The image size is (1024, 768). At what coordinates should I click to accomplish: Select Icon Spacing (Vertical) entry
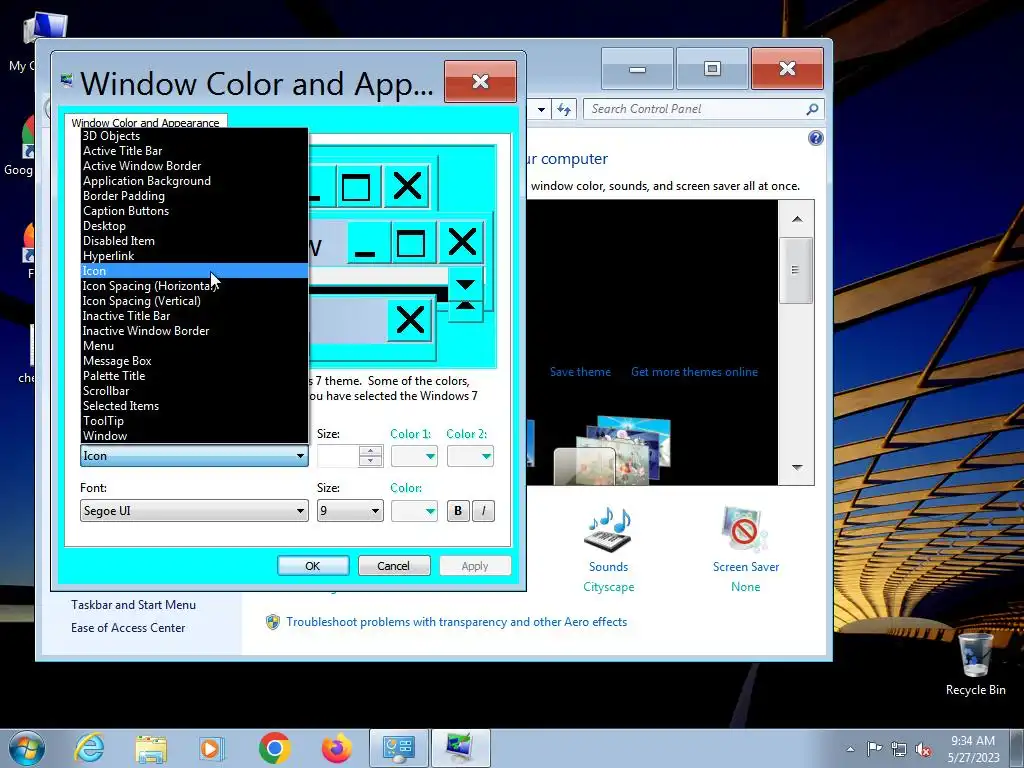point(194,301)
